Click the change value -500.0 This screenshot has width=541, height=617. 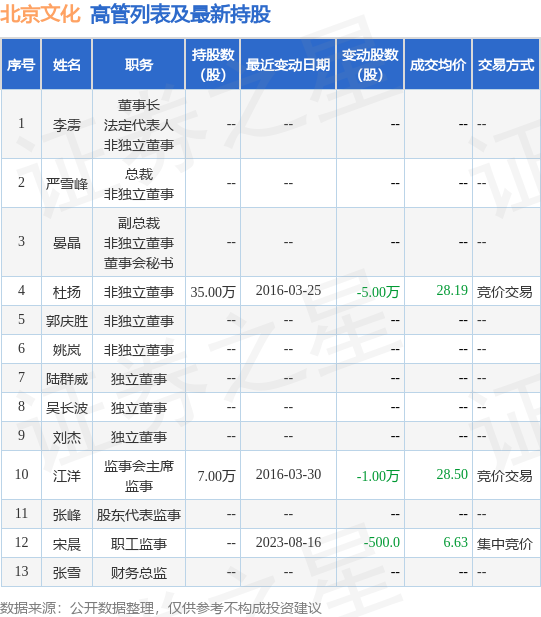(x=381, y=543)
